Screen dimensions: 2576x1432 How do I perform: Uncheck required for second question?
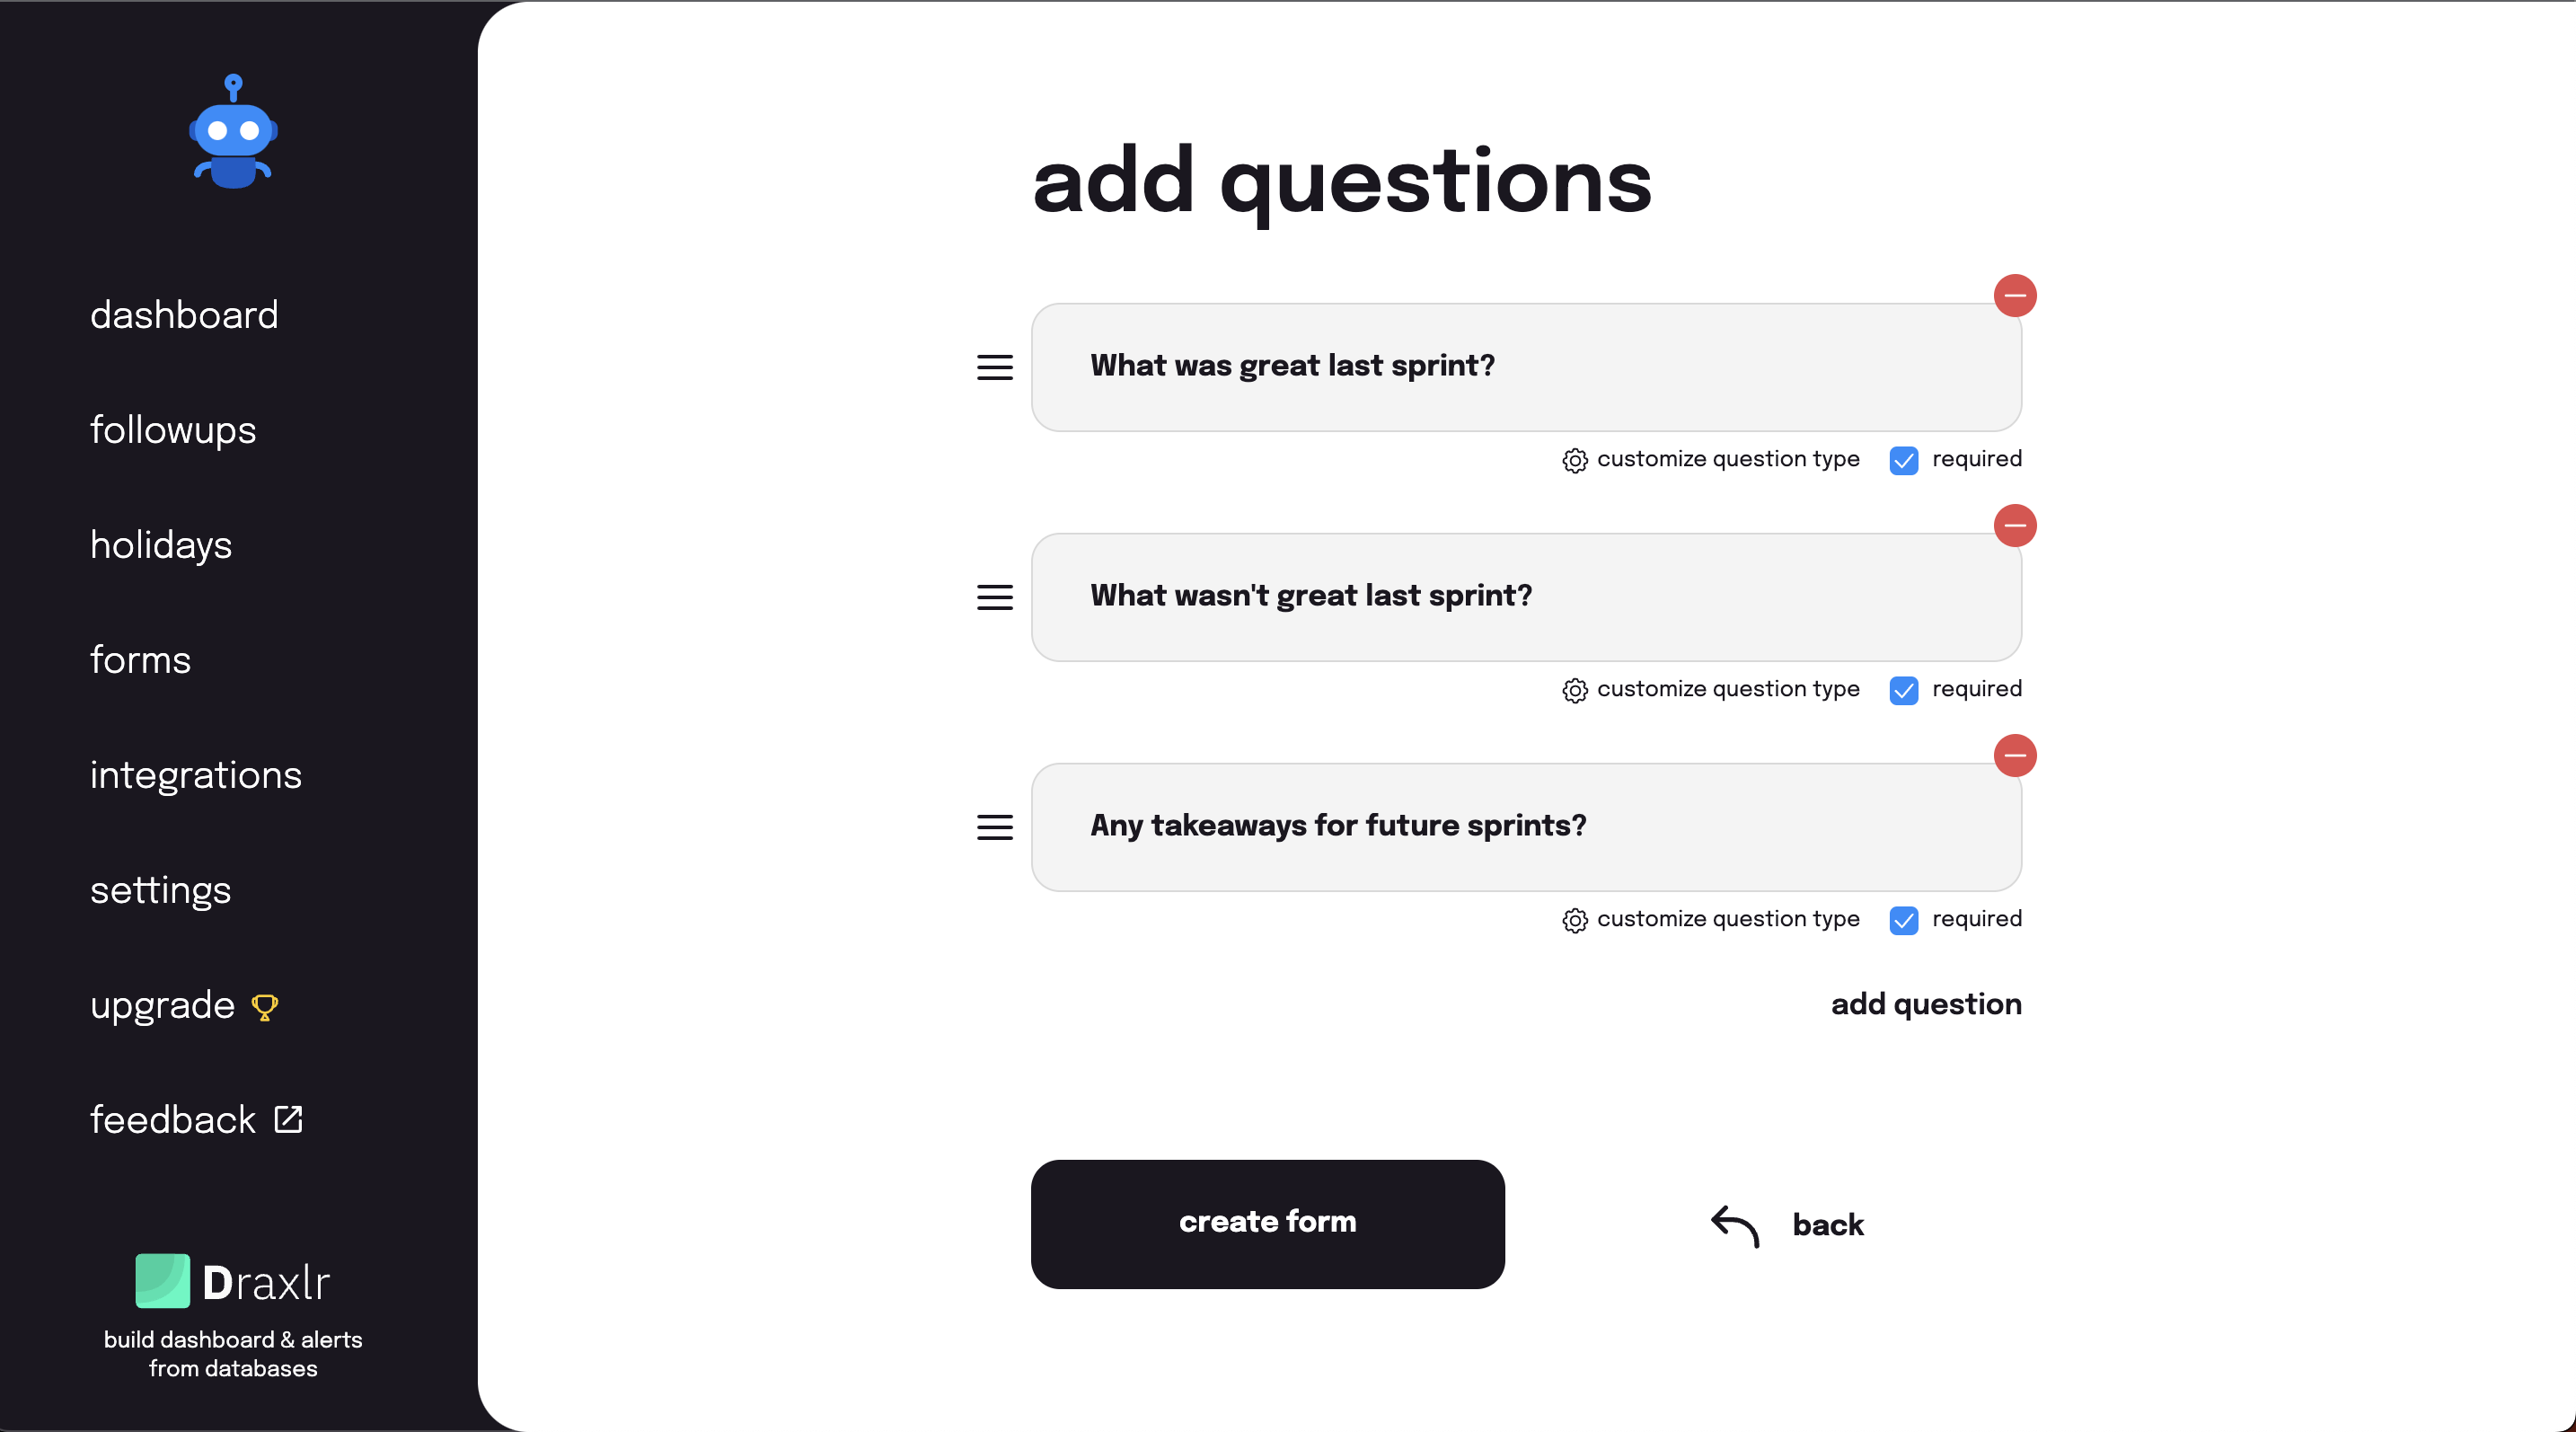(x=1904, y=690)
